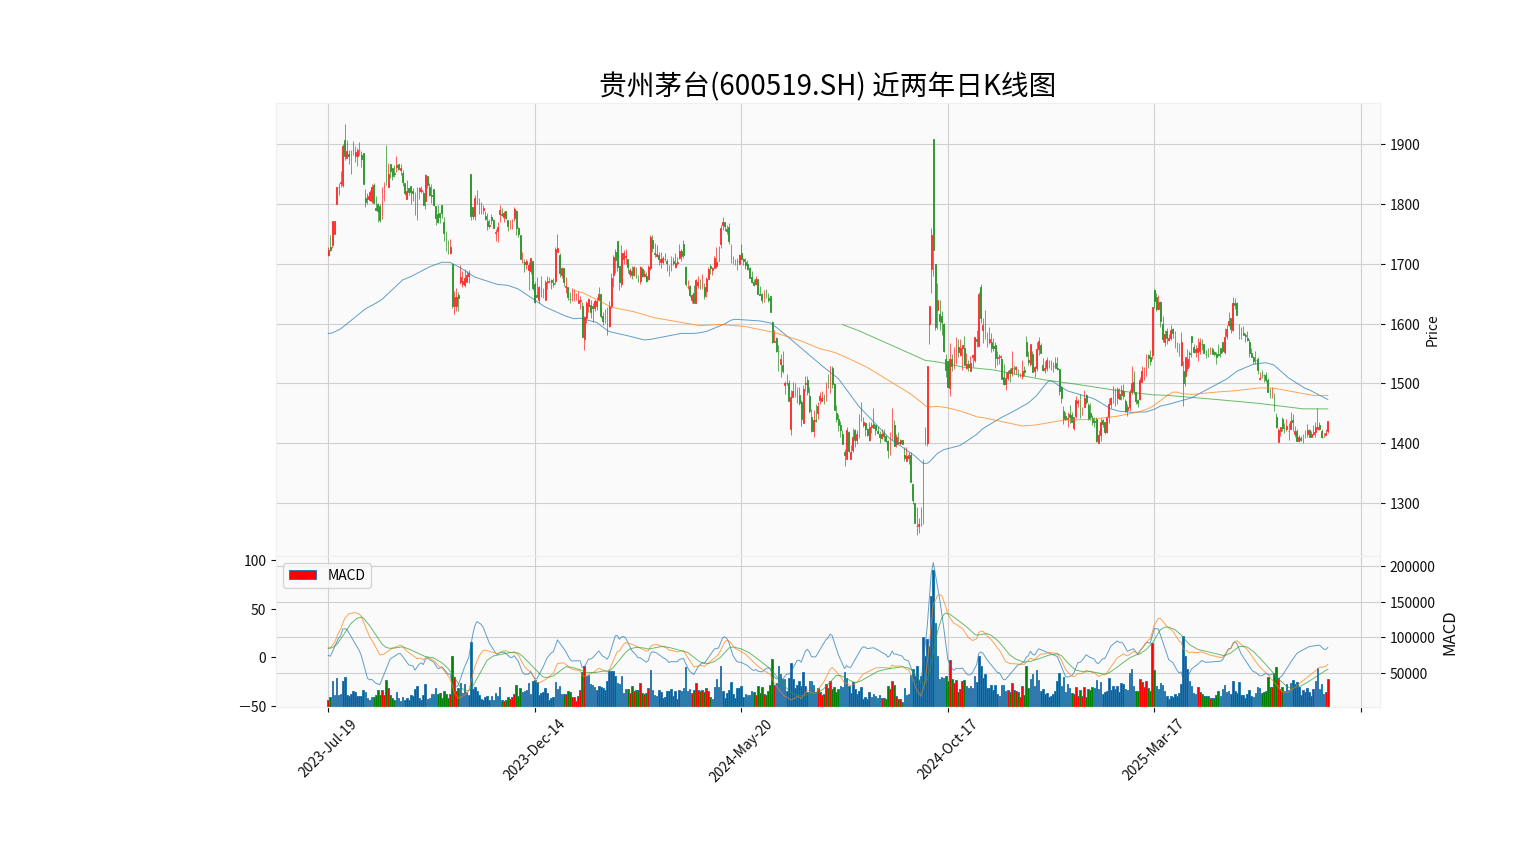Click price tick label 1800
This screenshot has width=1533, height=862.
point(1405,205)
